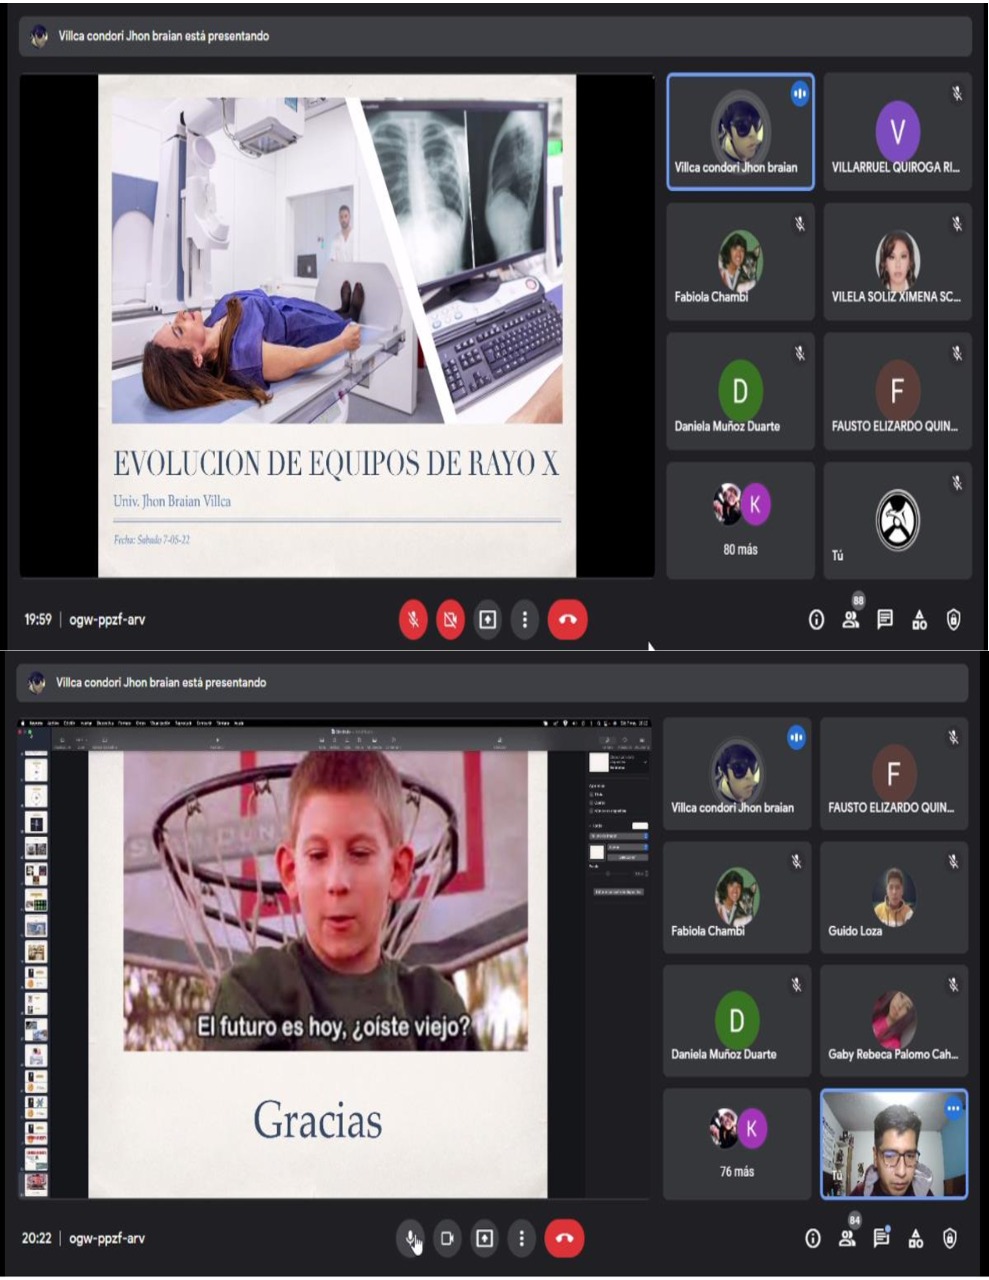Screen dimensions: 989x1280
Task: Select the VILELA SOLIZ XIMENA participant tile
Action: click(x=897, y=262)
